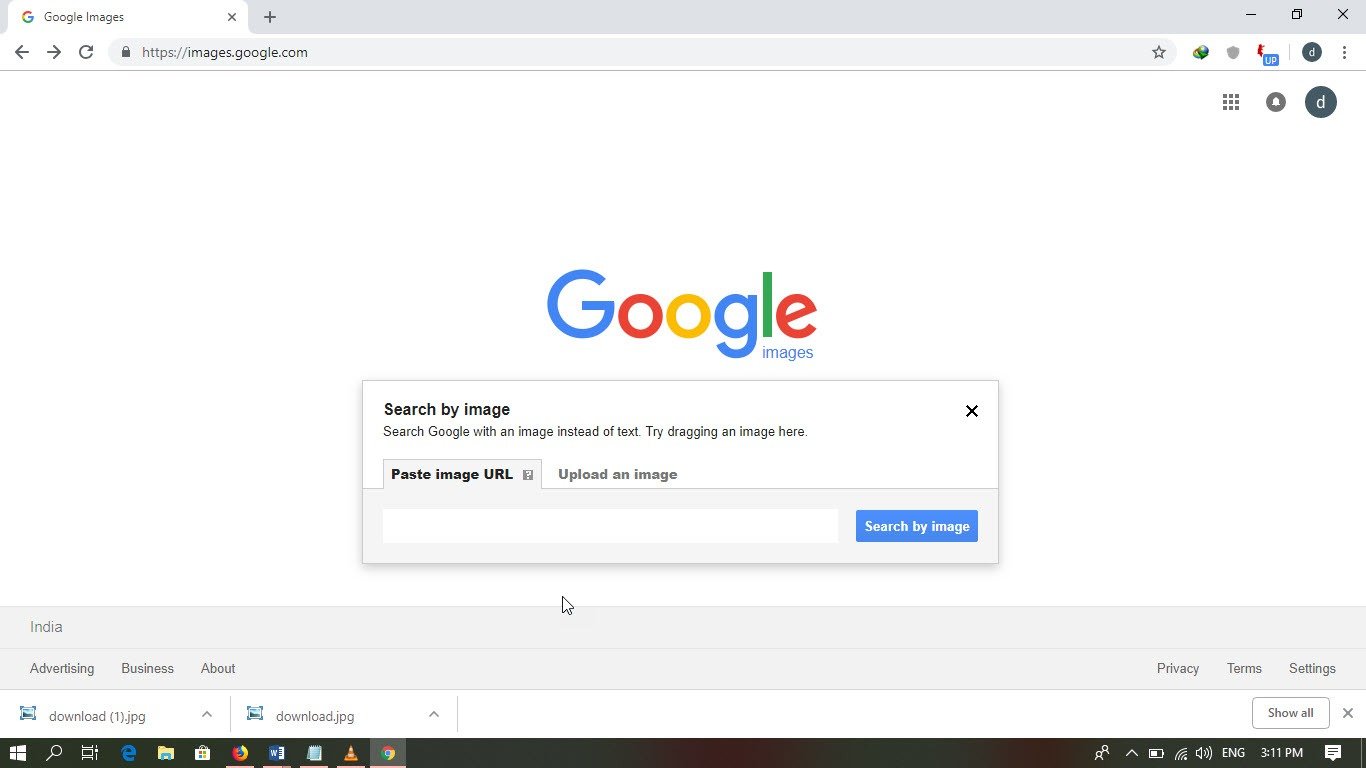
Task: Click the shield extension icon
Action: [x=1233, y=52]
